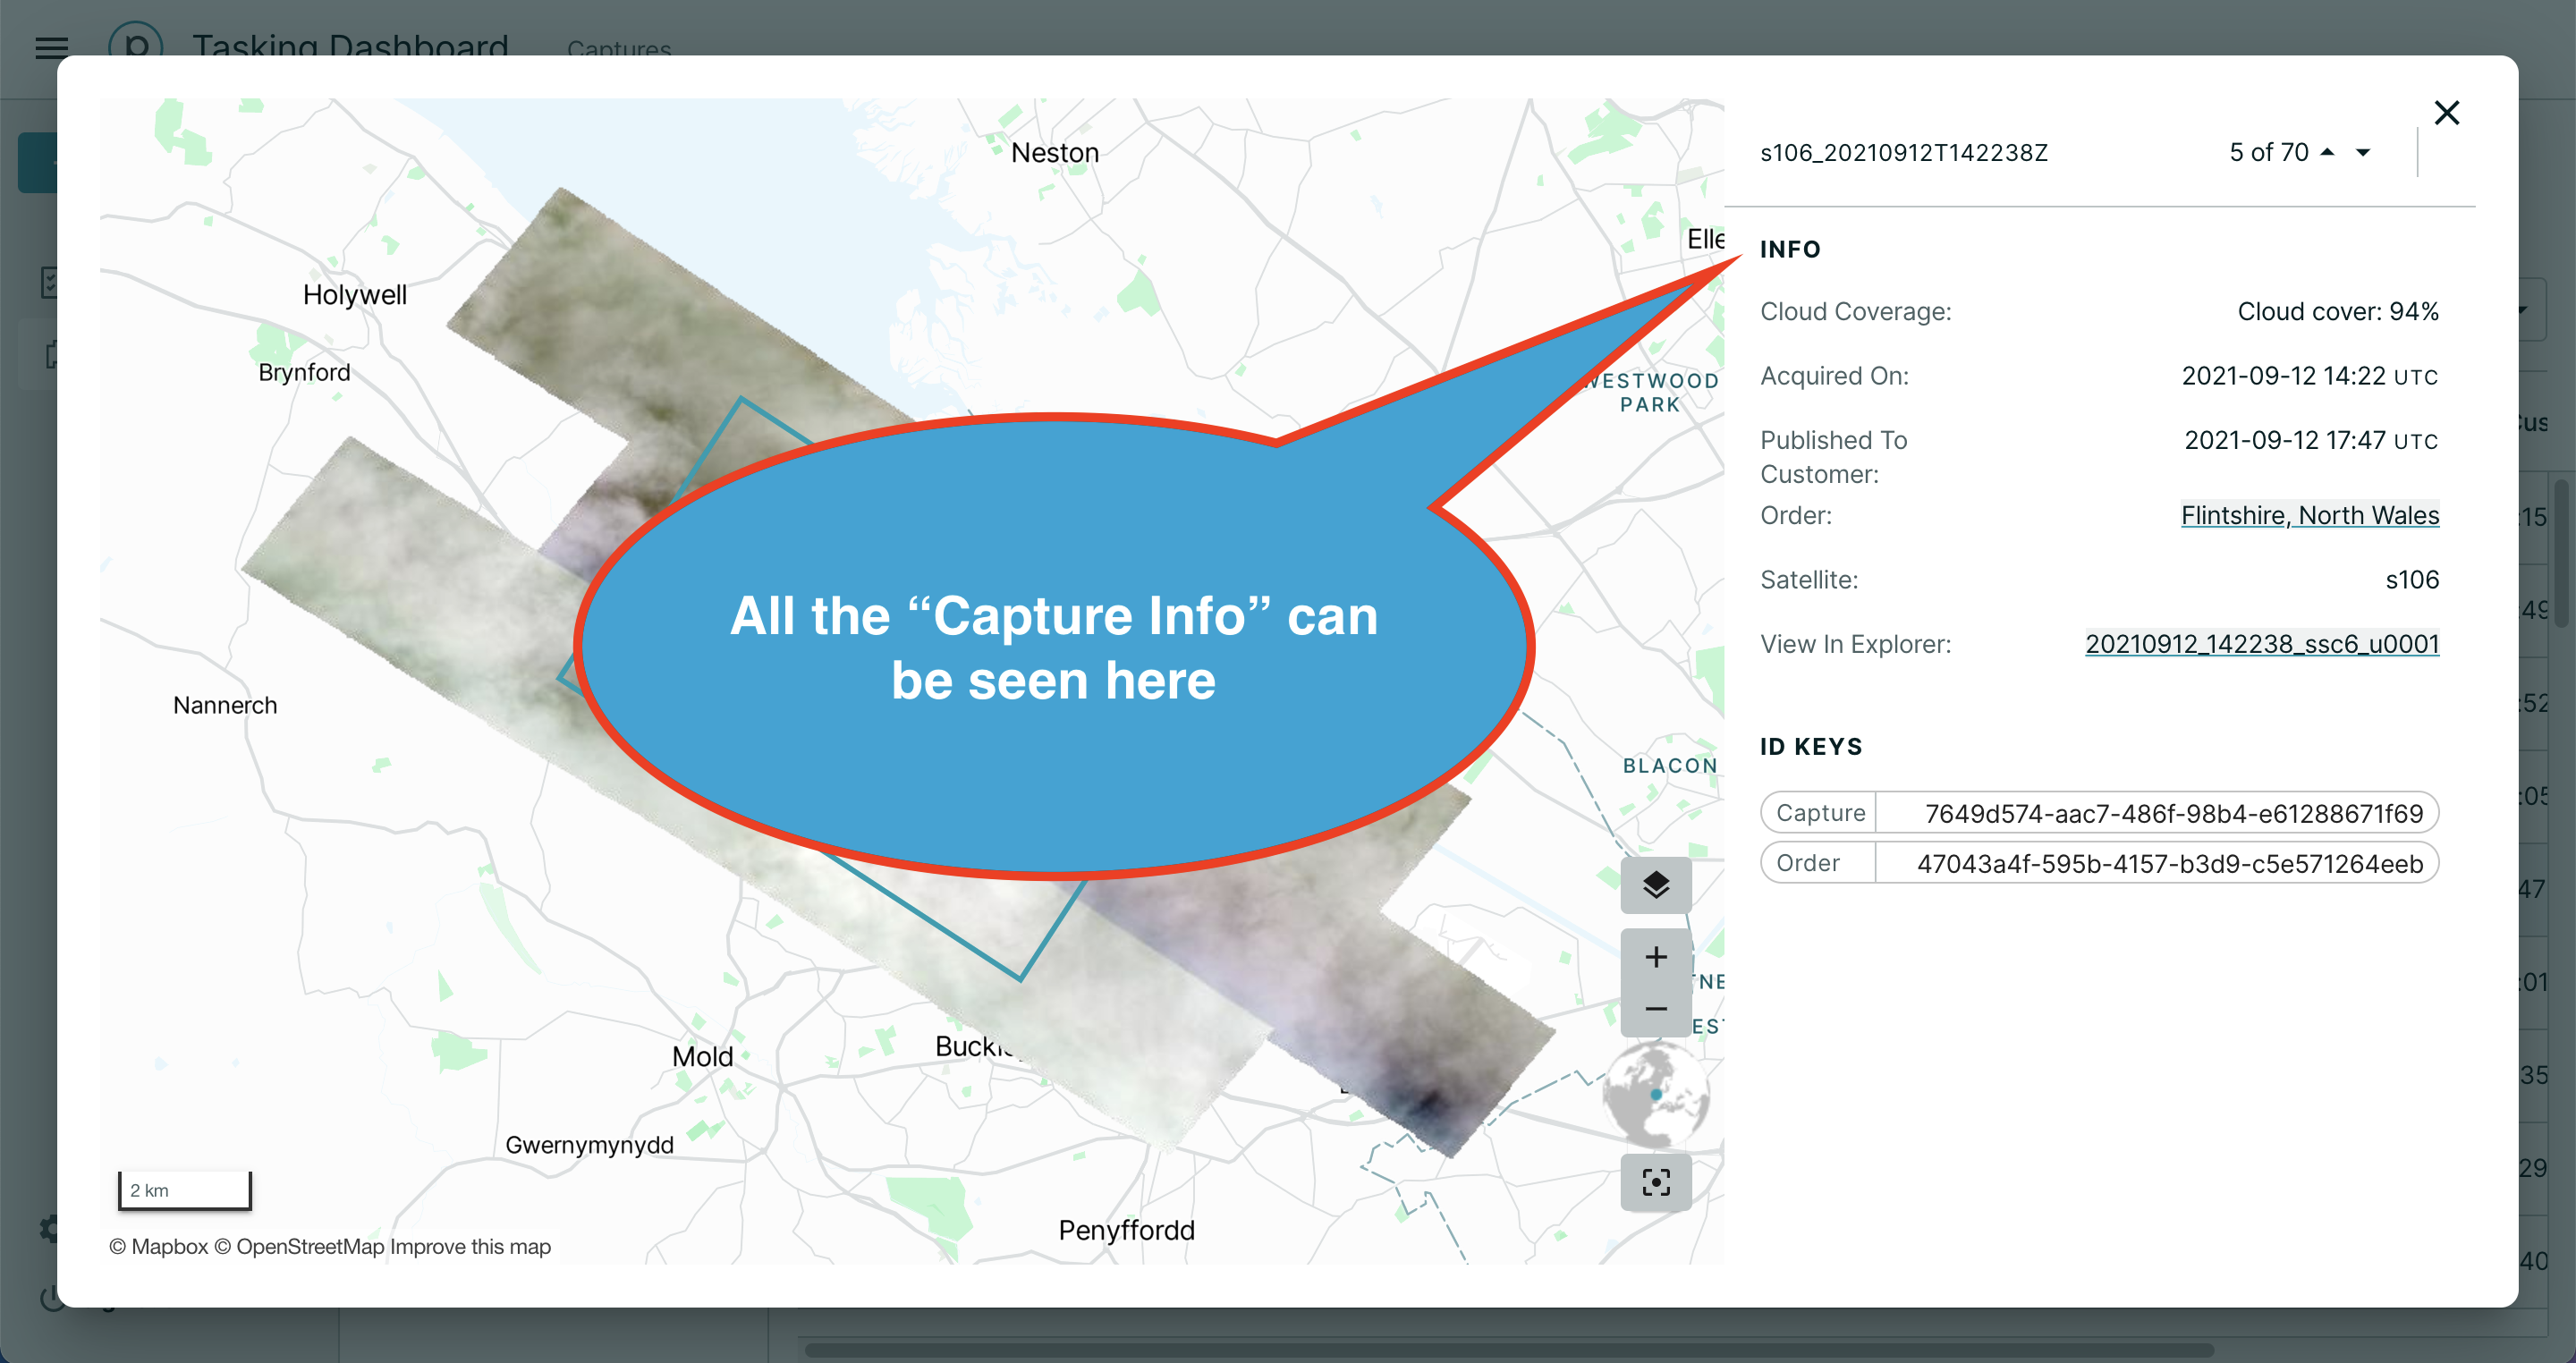This screenshot has height=1363, width=2576.
Task: Click the Improve this map link
Action: (x=470, y=1246)
